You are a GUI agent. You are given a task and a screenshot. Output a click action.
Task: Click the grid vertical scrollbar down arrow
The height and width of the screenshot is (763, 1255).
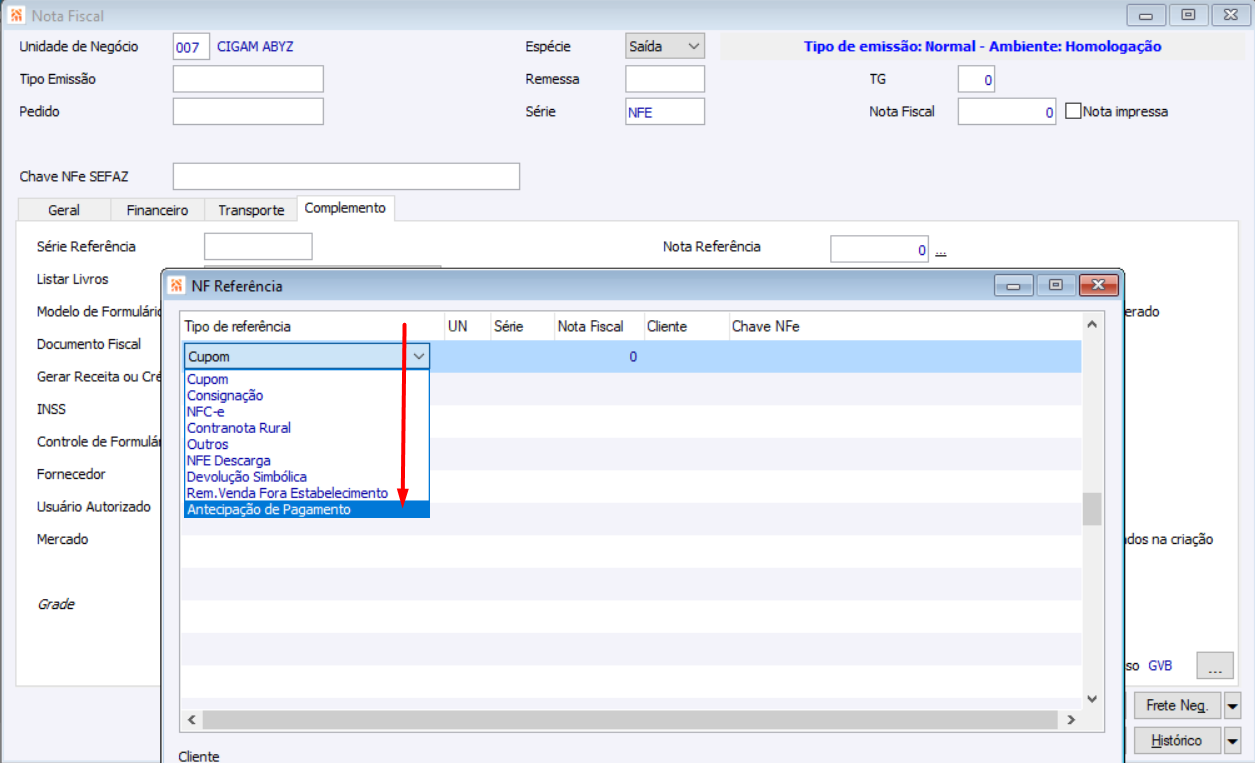(x=1092, y=699)
